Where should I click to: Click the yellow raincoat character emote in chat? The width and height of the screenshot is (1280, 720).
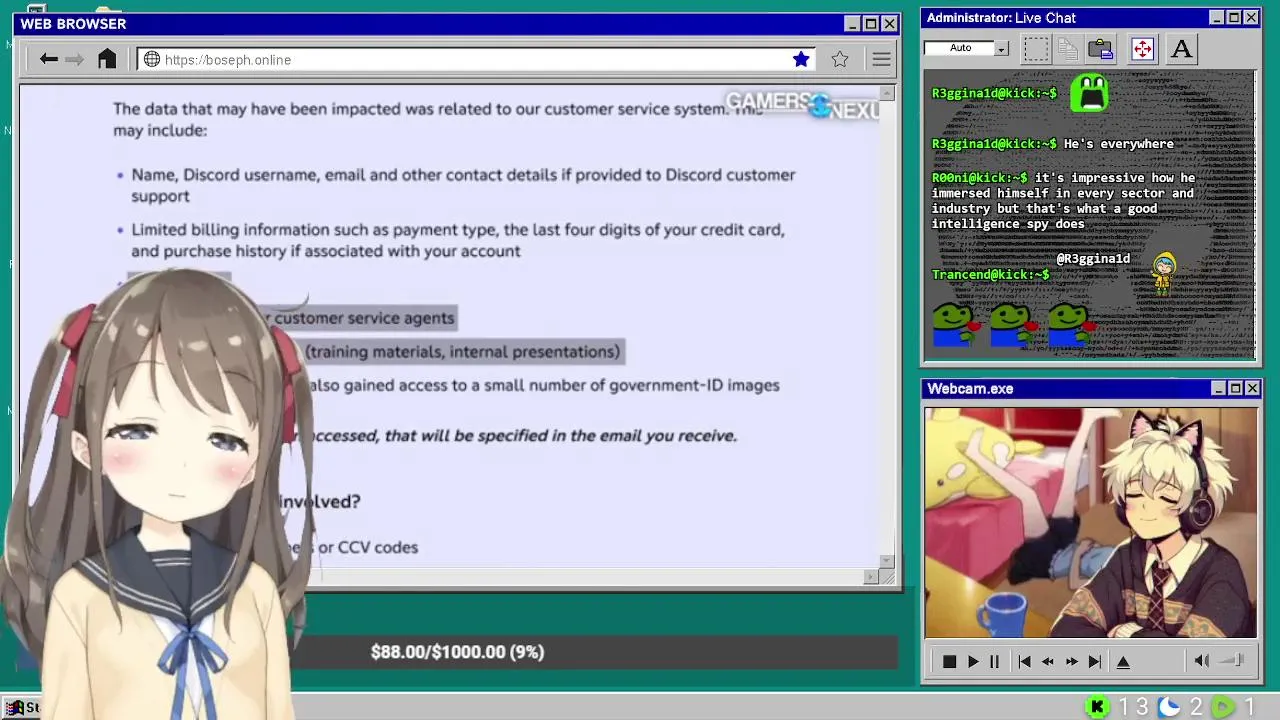click(x=1163, y=274)
